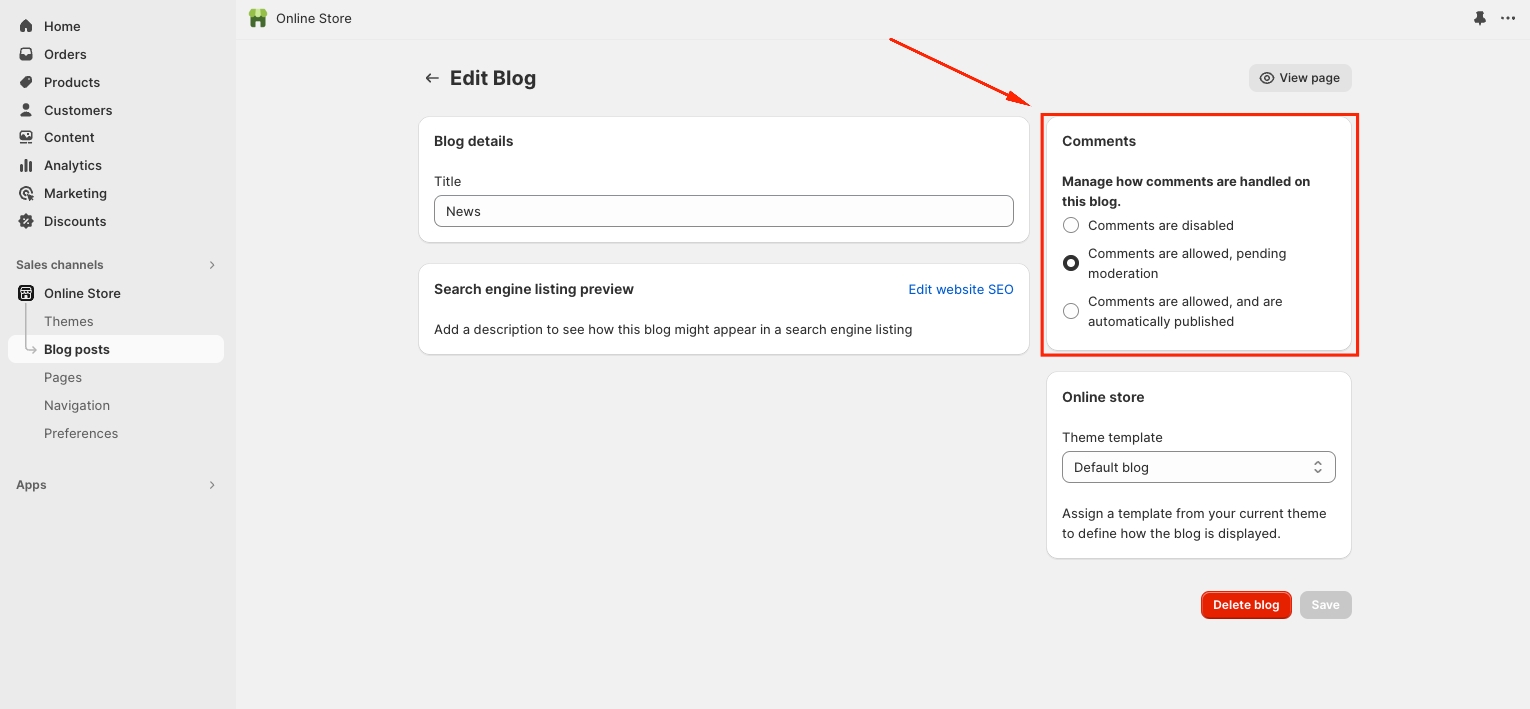Choose comments automatically published option

pos(1071,311)
